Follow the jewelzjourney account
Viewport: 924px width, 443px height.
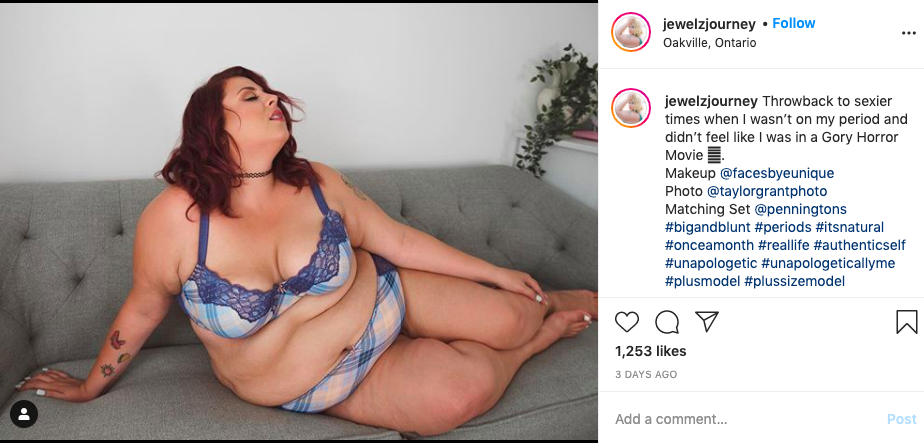(x=793, y=24)
